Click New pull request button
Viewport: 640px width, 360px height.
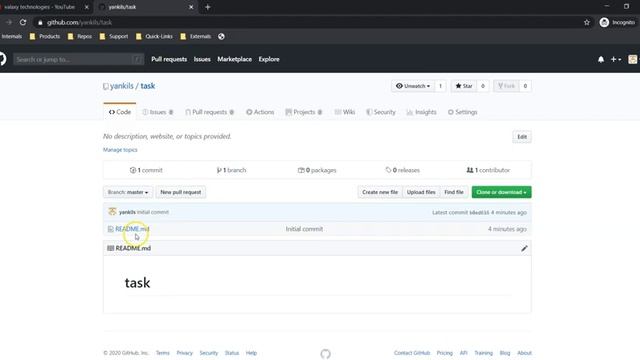coord(180,192)
